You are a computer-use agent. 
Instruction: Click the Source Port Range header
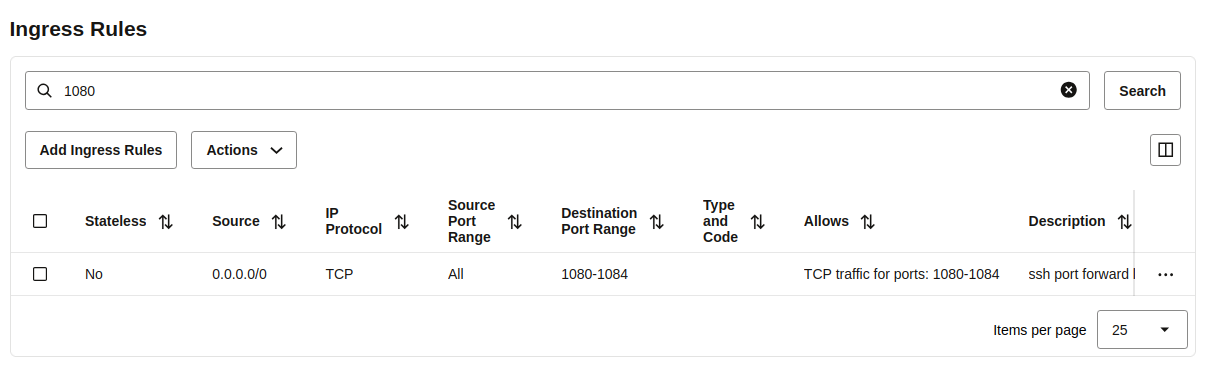(472, 222)
